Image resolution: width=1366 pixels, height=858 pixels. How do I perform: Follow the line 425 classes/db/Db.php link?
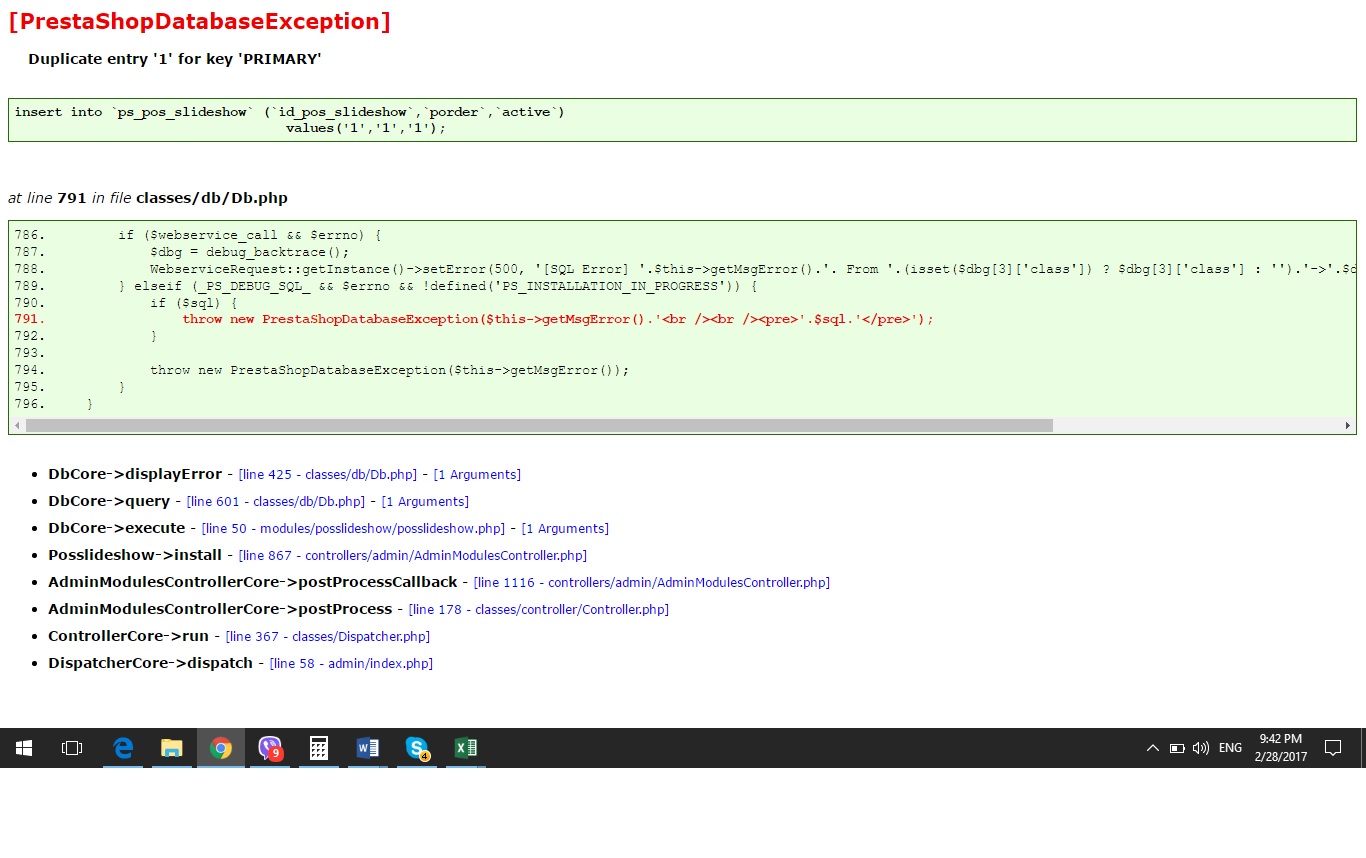pyautogui.click(x=328, y=475)
